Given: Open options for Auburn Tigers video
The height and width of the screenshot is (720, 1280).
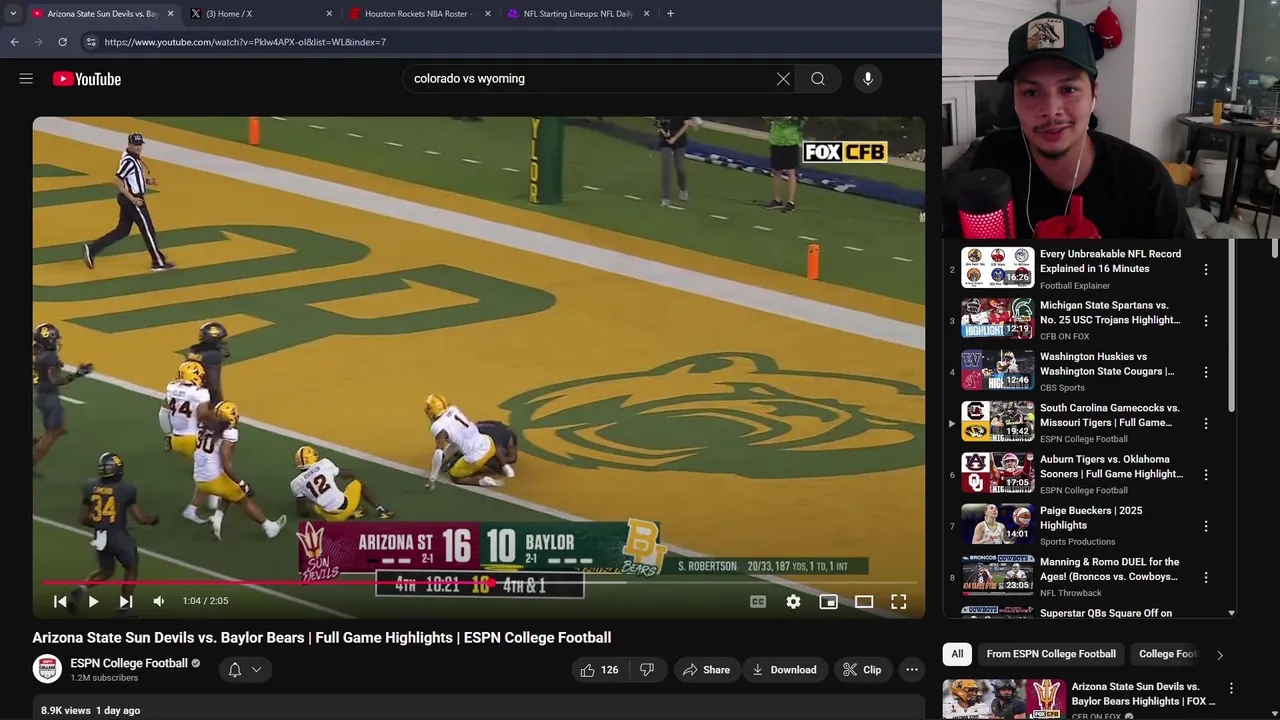Looking at the screenshot, I should (x=1206, y=475).
